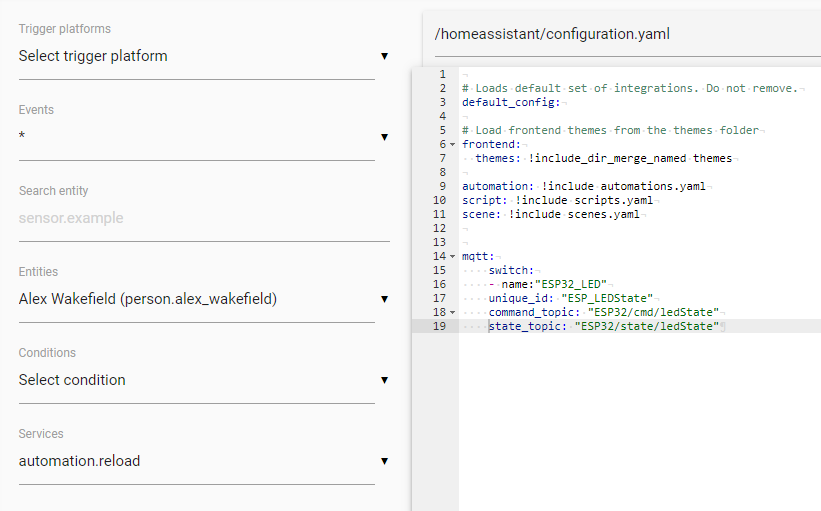Click the switch: line under mqtt
Image resolution: width=821 pixels, height=511 pixels.
tap(511, 270)
